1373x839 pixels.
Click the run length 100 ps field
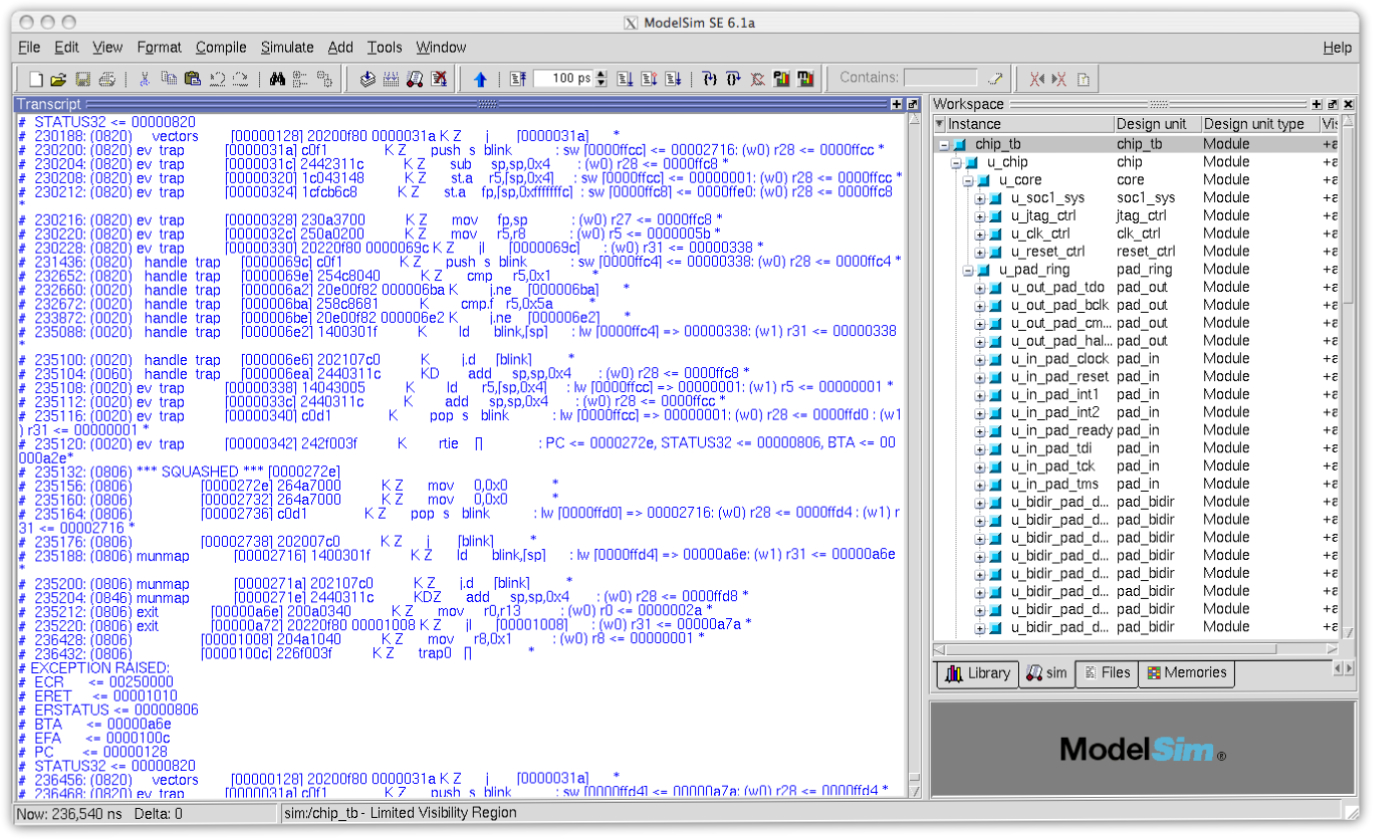pos(563,79)
